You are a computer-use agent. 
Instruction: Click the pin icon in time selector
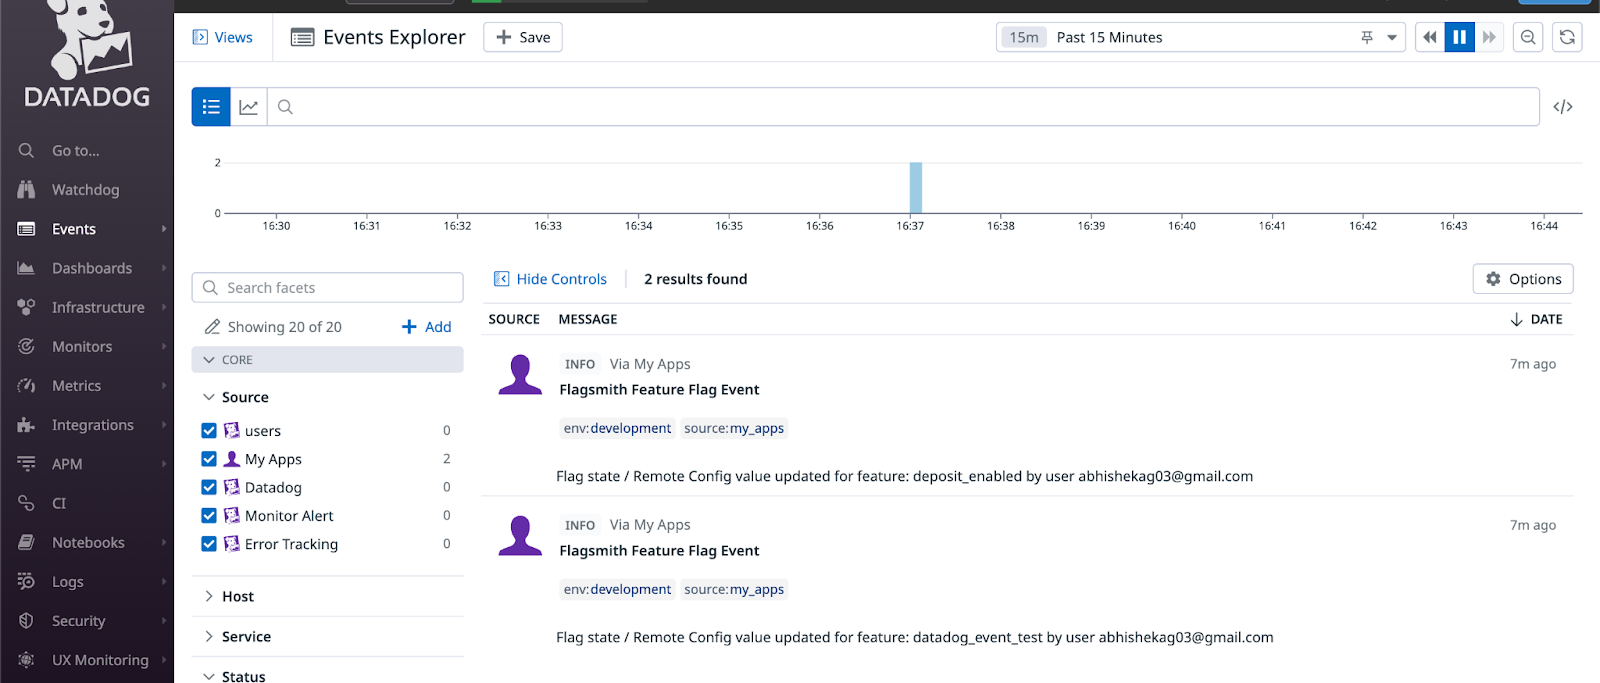(1367, 37)
